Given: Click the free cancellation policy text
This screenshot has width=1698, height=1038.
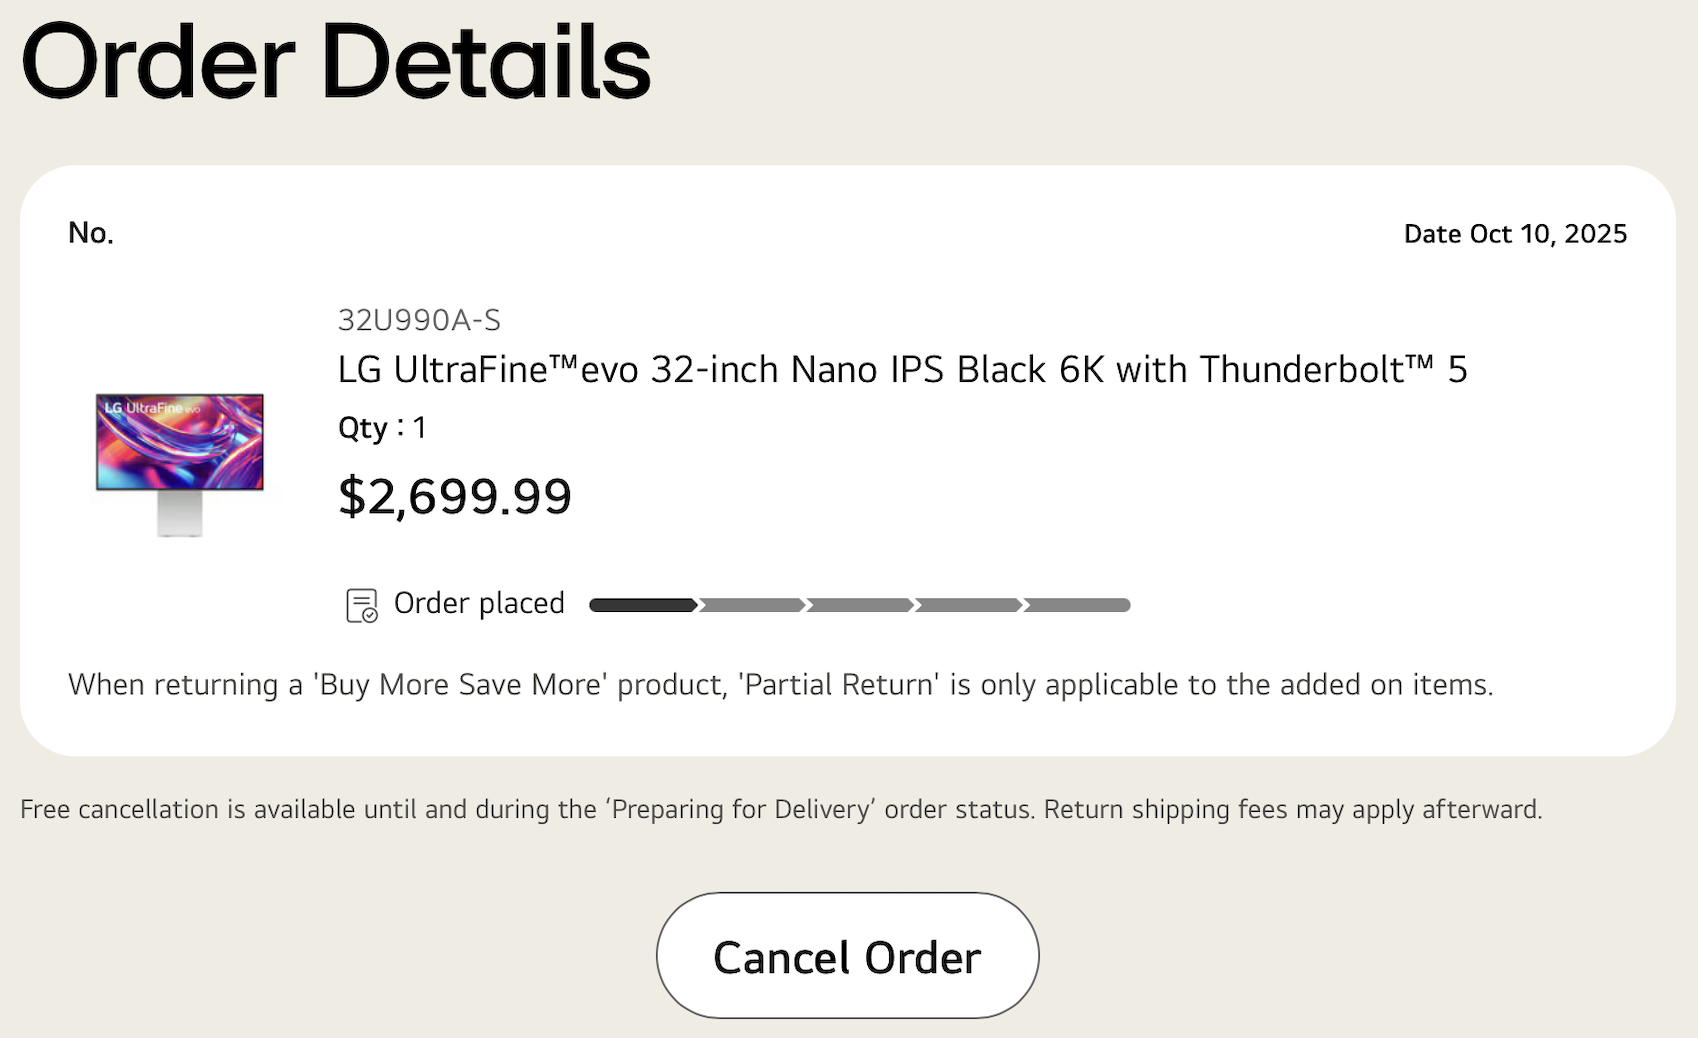Looking at the screenshot, I should coord(780,809).
